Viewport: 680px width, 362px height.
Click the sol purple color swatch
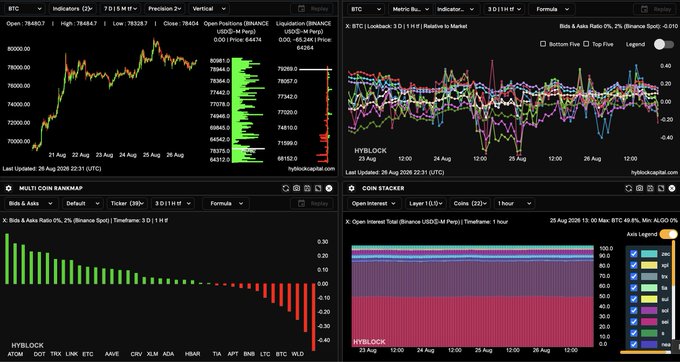[649, 310]
